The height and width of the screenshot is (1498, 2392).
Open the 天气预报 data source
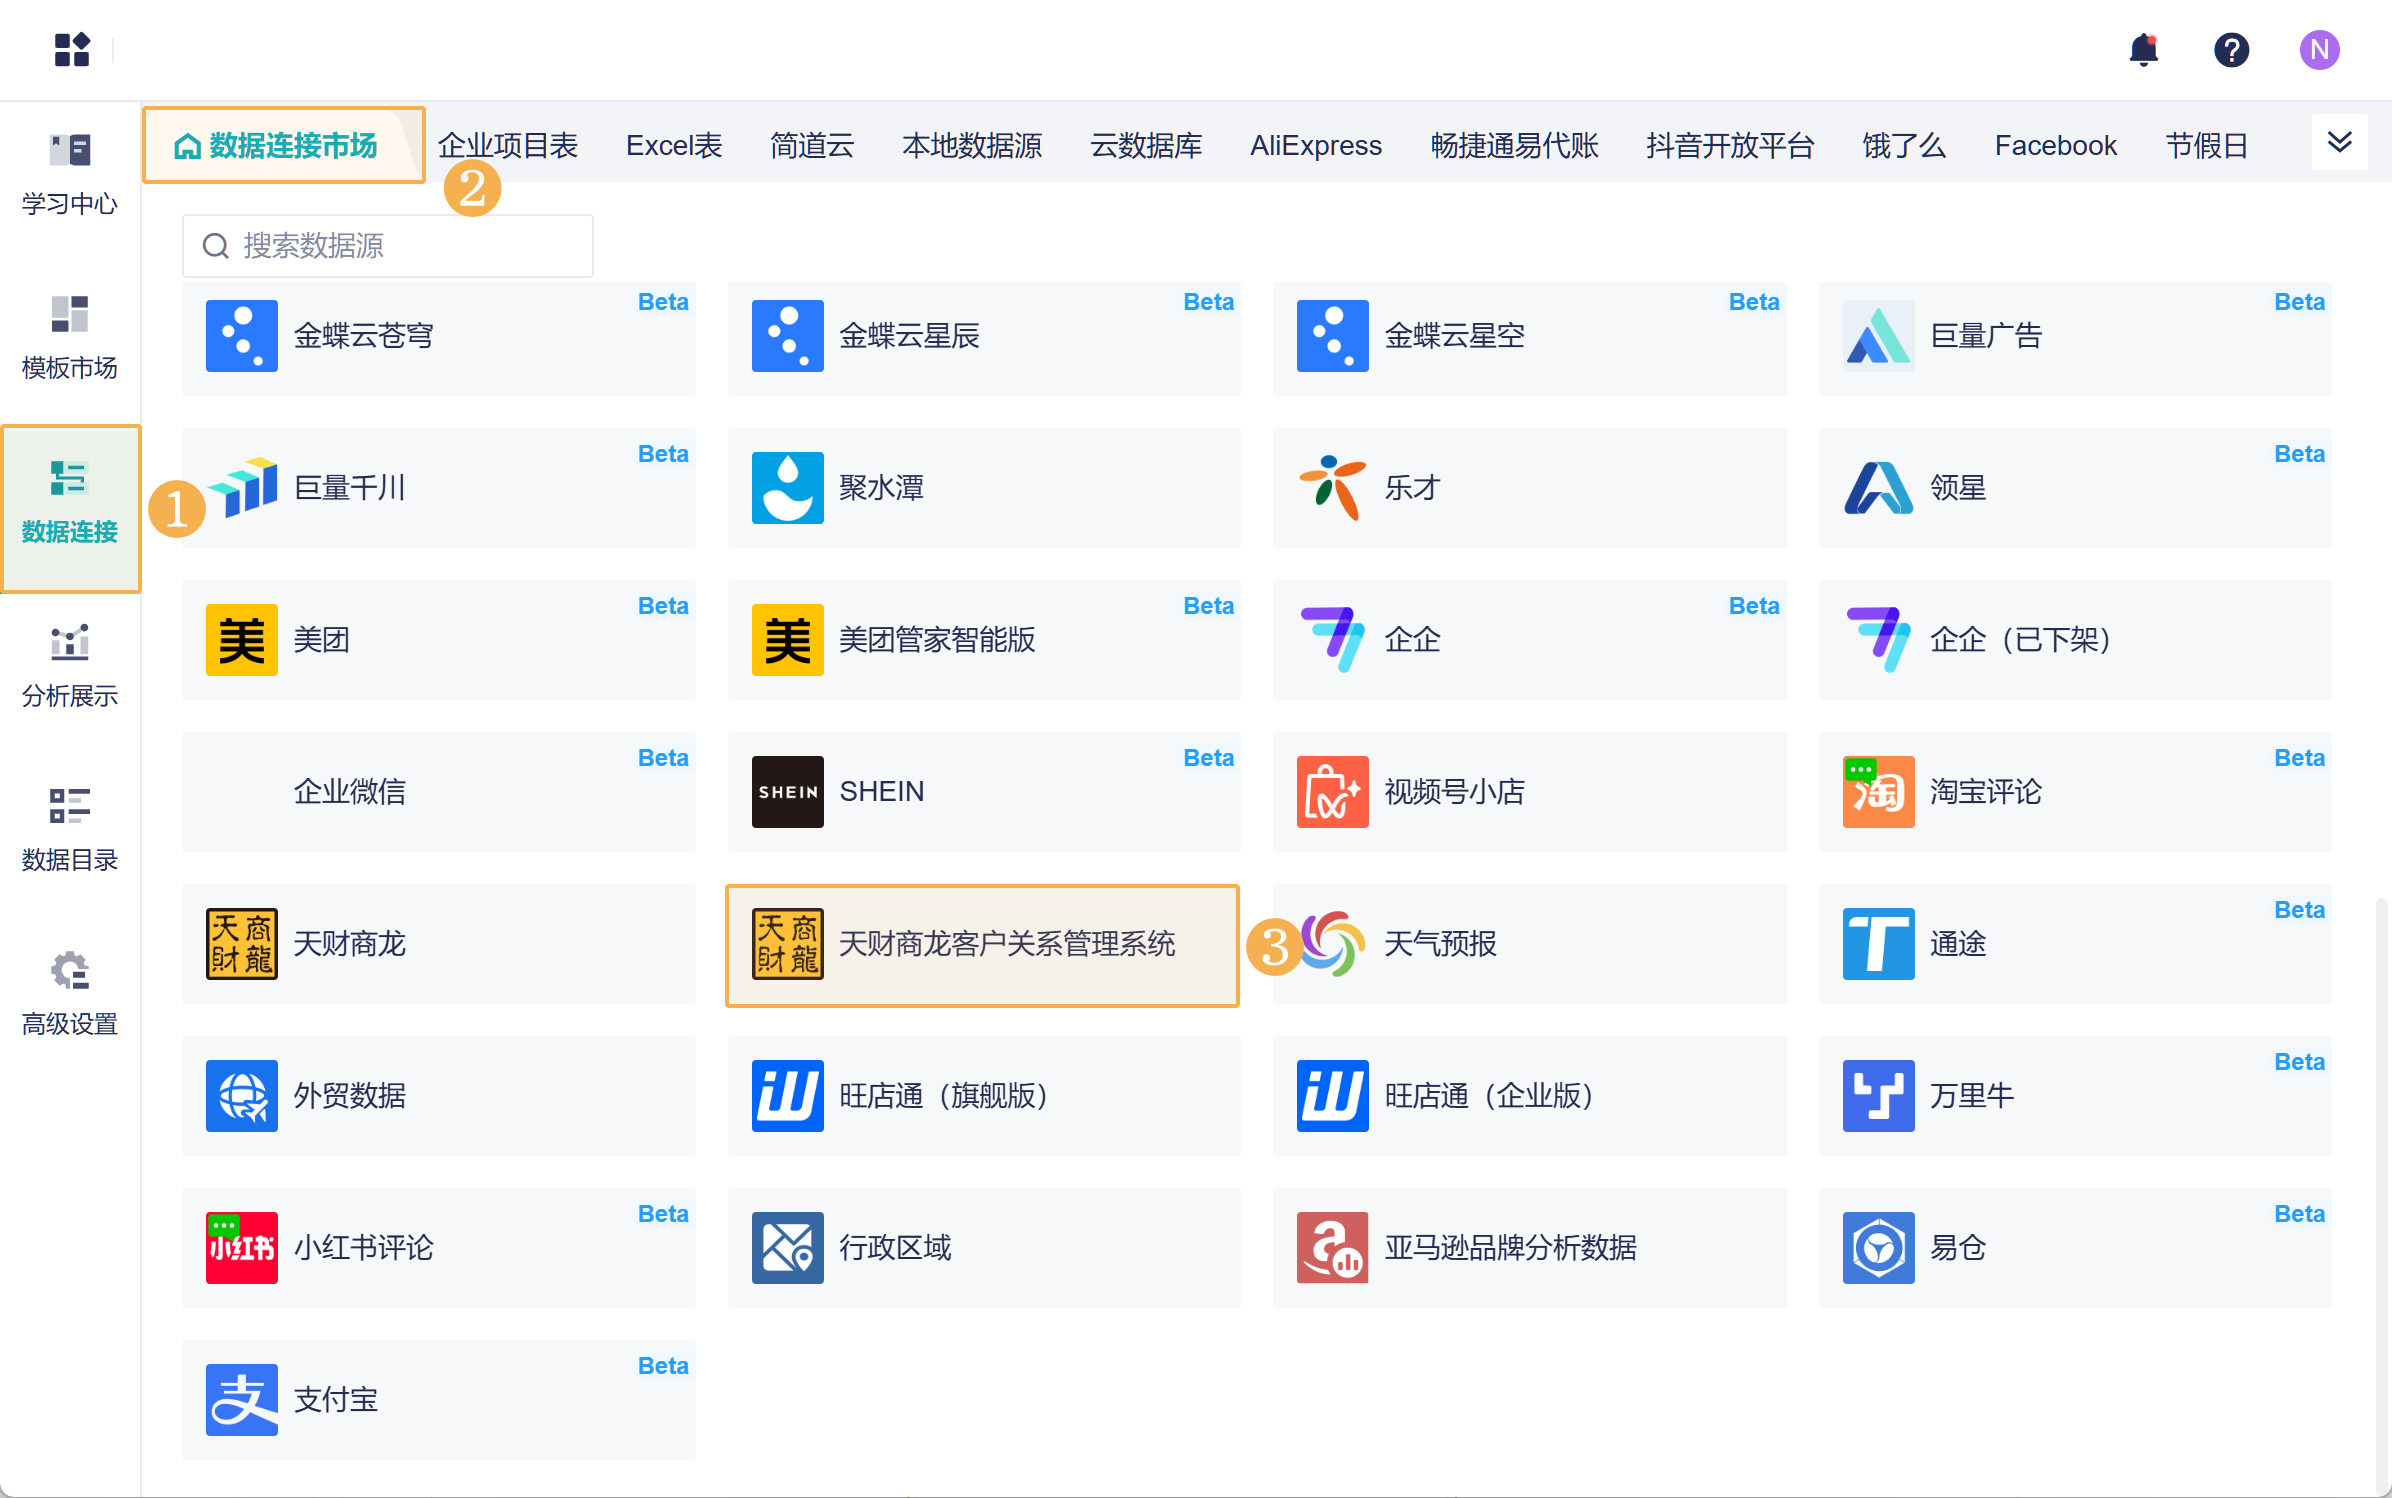click(1529, 945)
